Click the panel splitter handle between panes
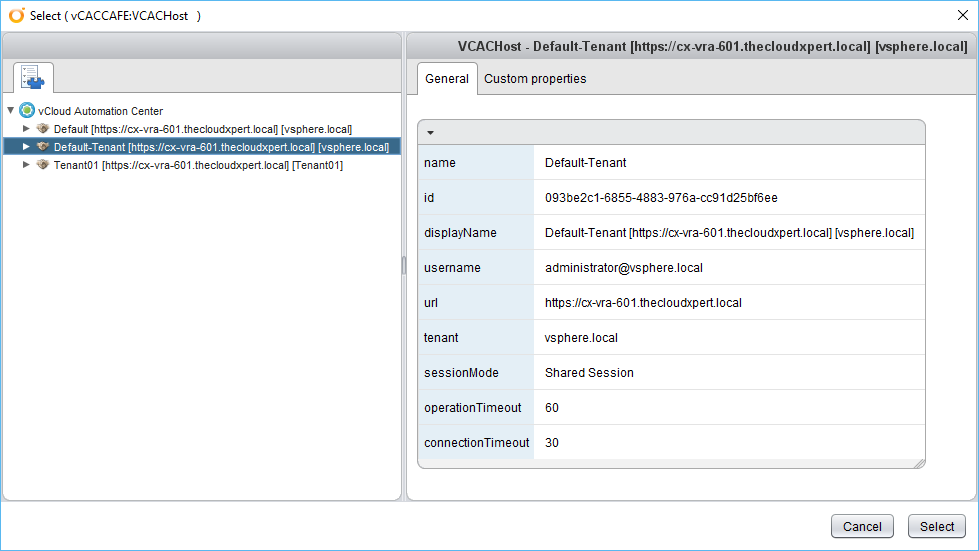The width and height of the screenshot is (979, 551). [404, 265]
